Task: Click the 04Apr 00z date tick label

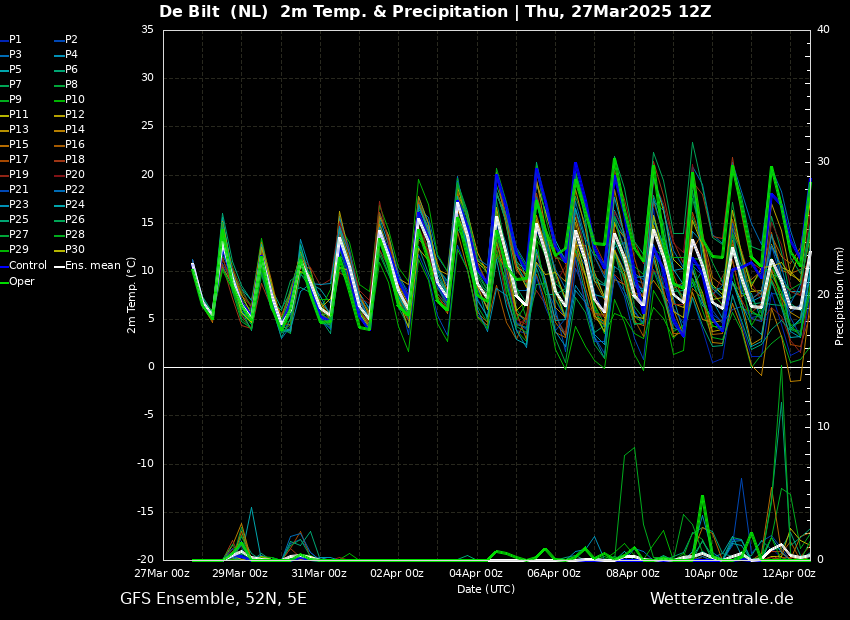Action: [x=476, y=573]
